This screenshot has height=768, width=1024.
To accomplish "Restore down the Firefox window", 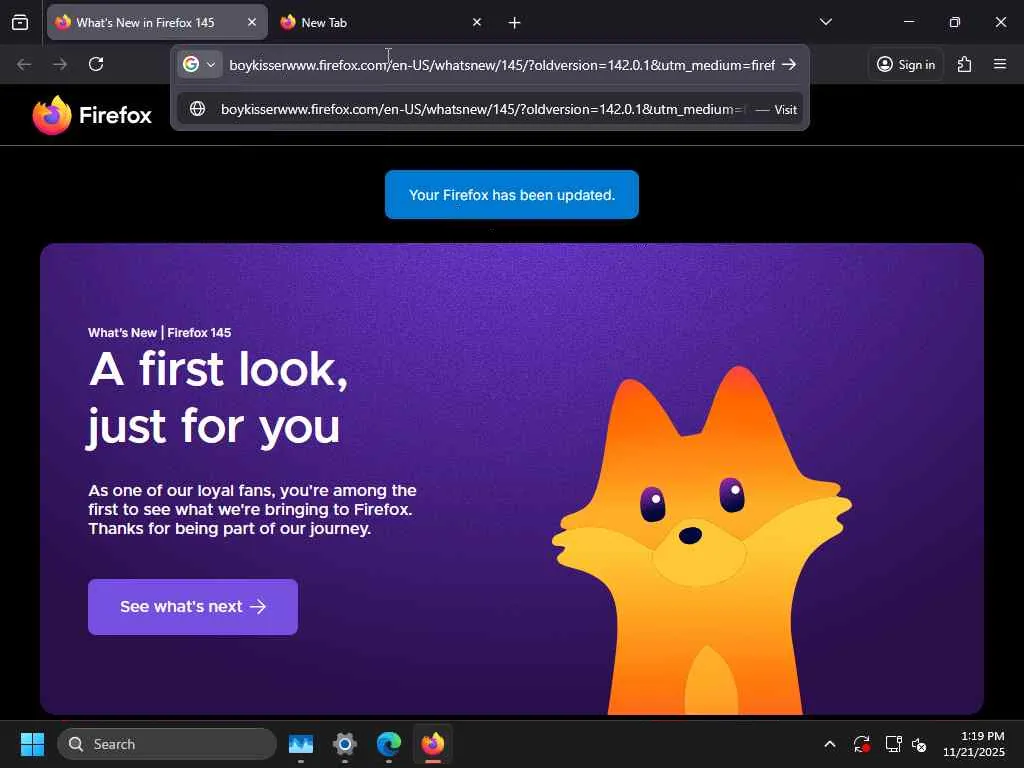I will tap(954, 22).
